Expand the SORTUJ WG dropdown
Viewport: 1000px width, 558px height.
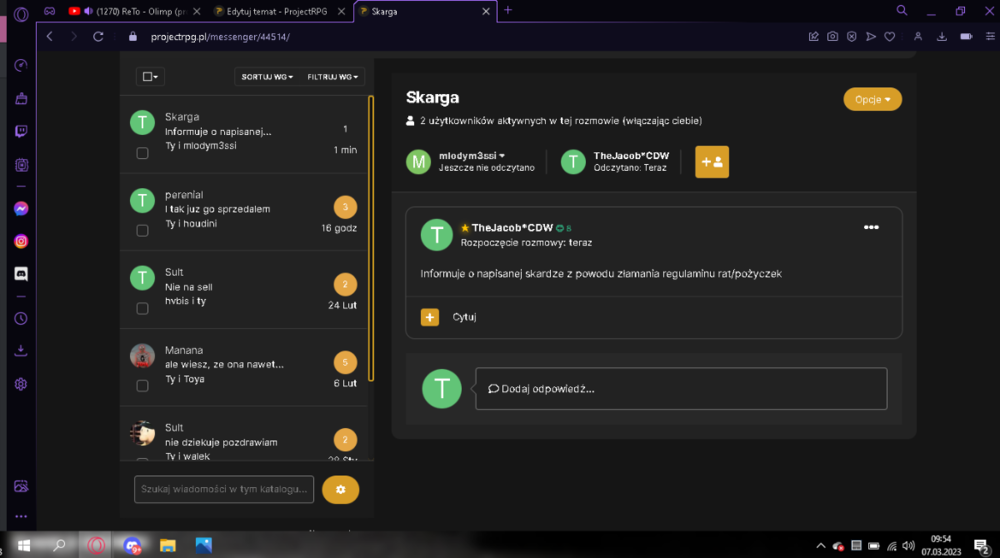tap(267, 77)
